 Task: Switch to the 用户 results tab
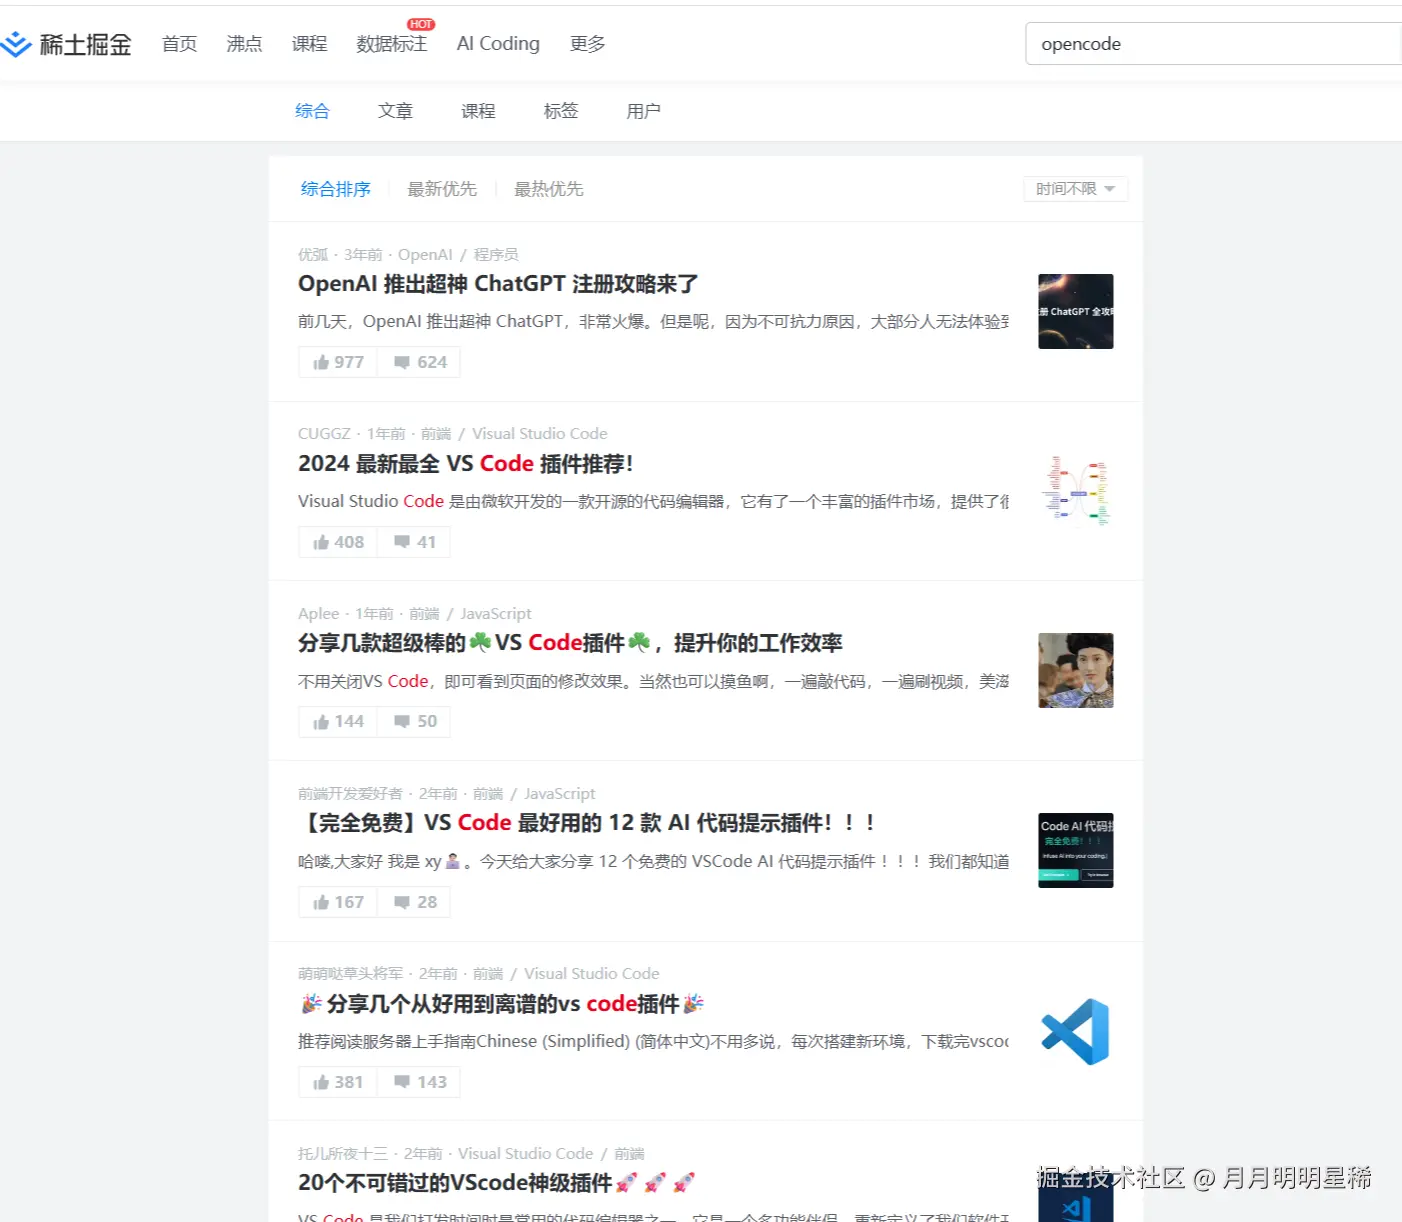[x=643, y=111]
